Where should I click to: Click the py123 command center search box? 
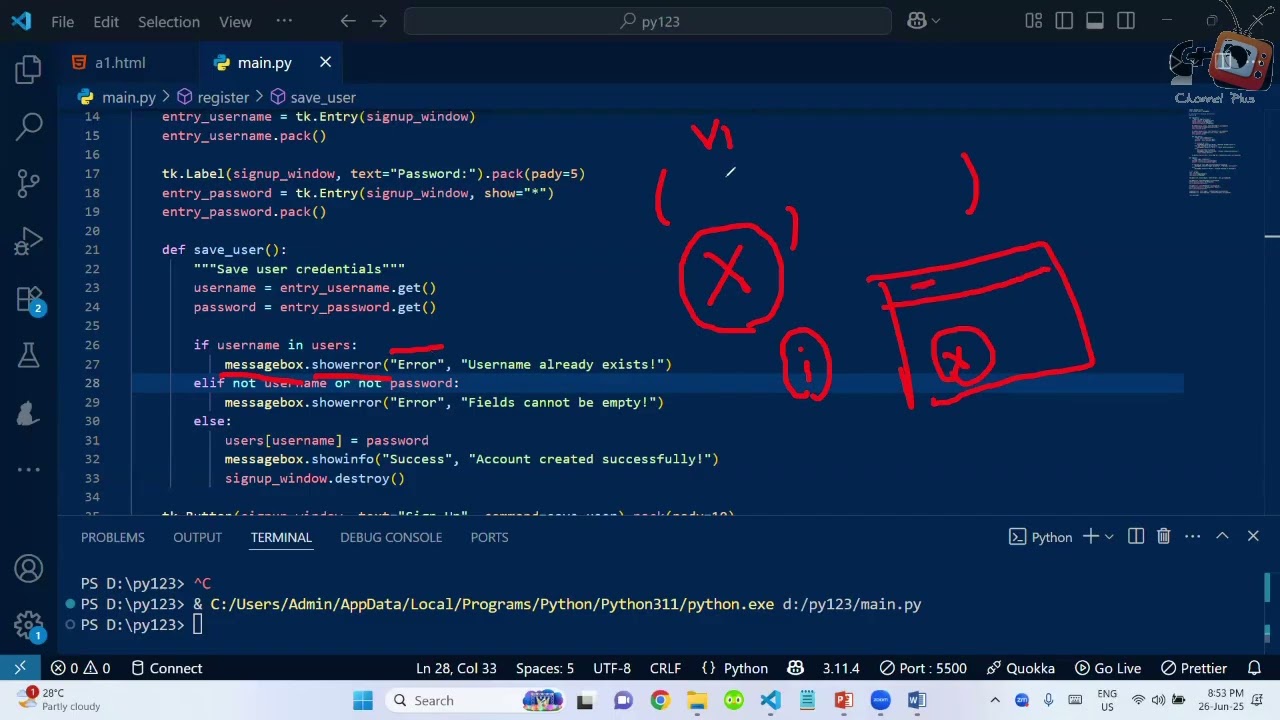[648, 21]
